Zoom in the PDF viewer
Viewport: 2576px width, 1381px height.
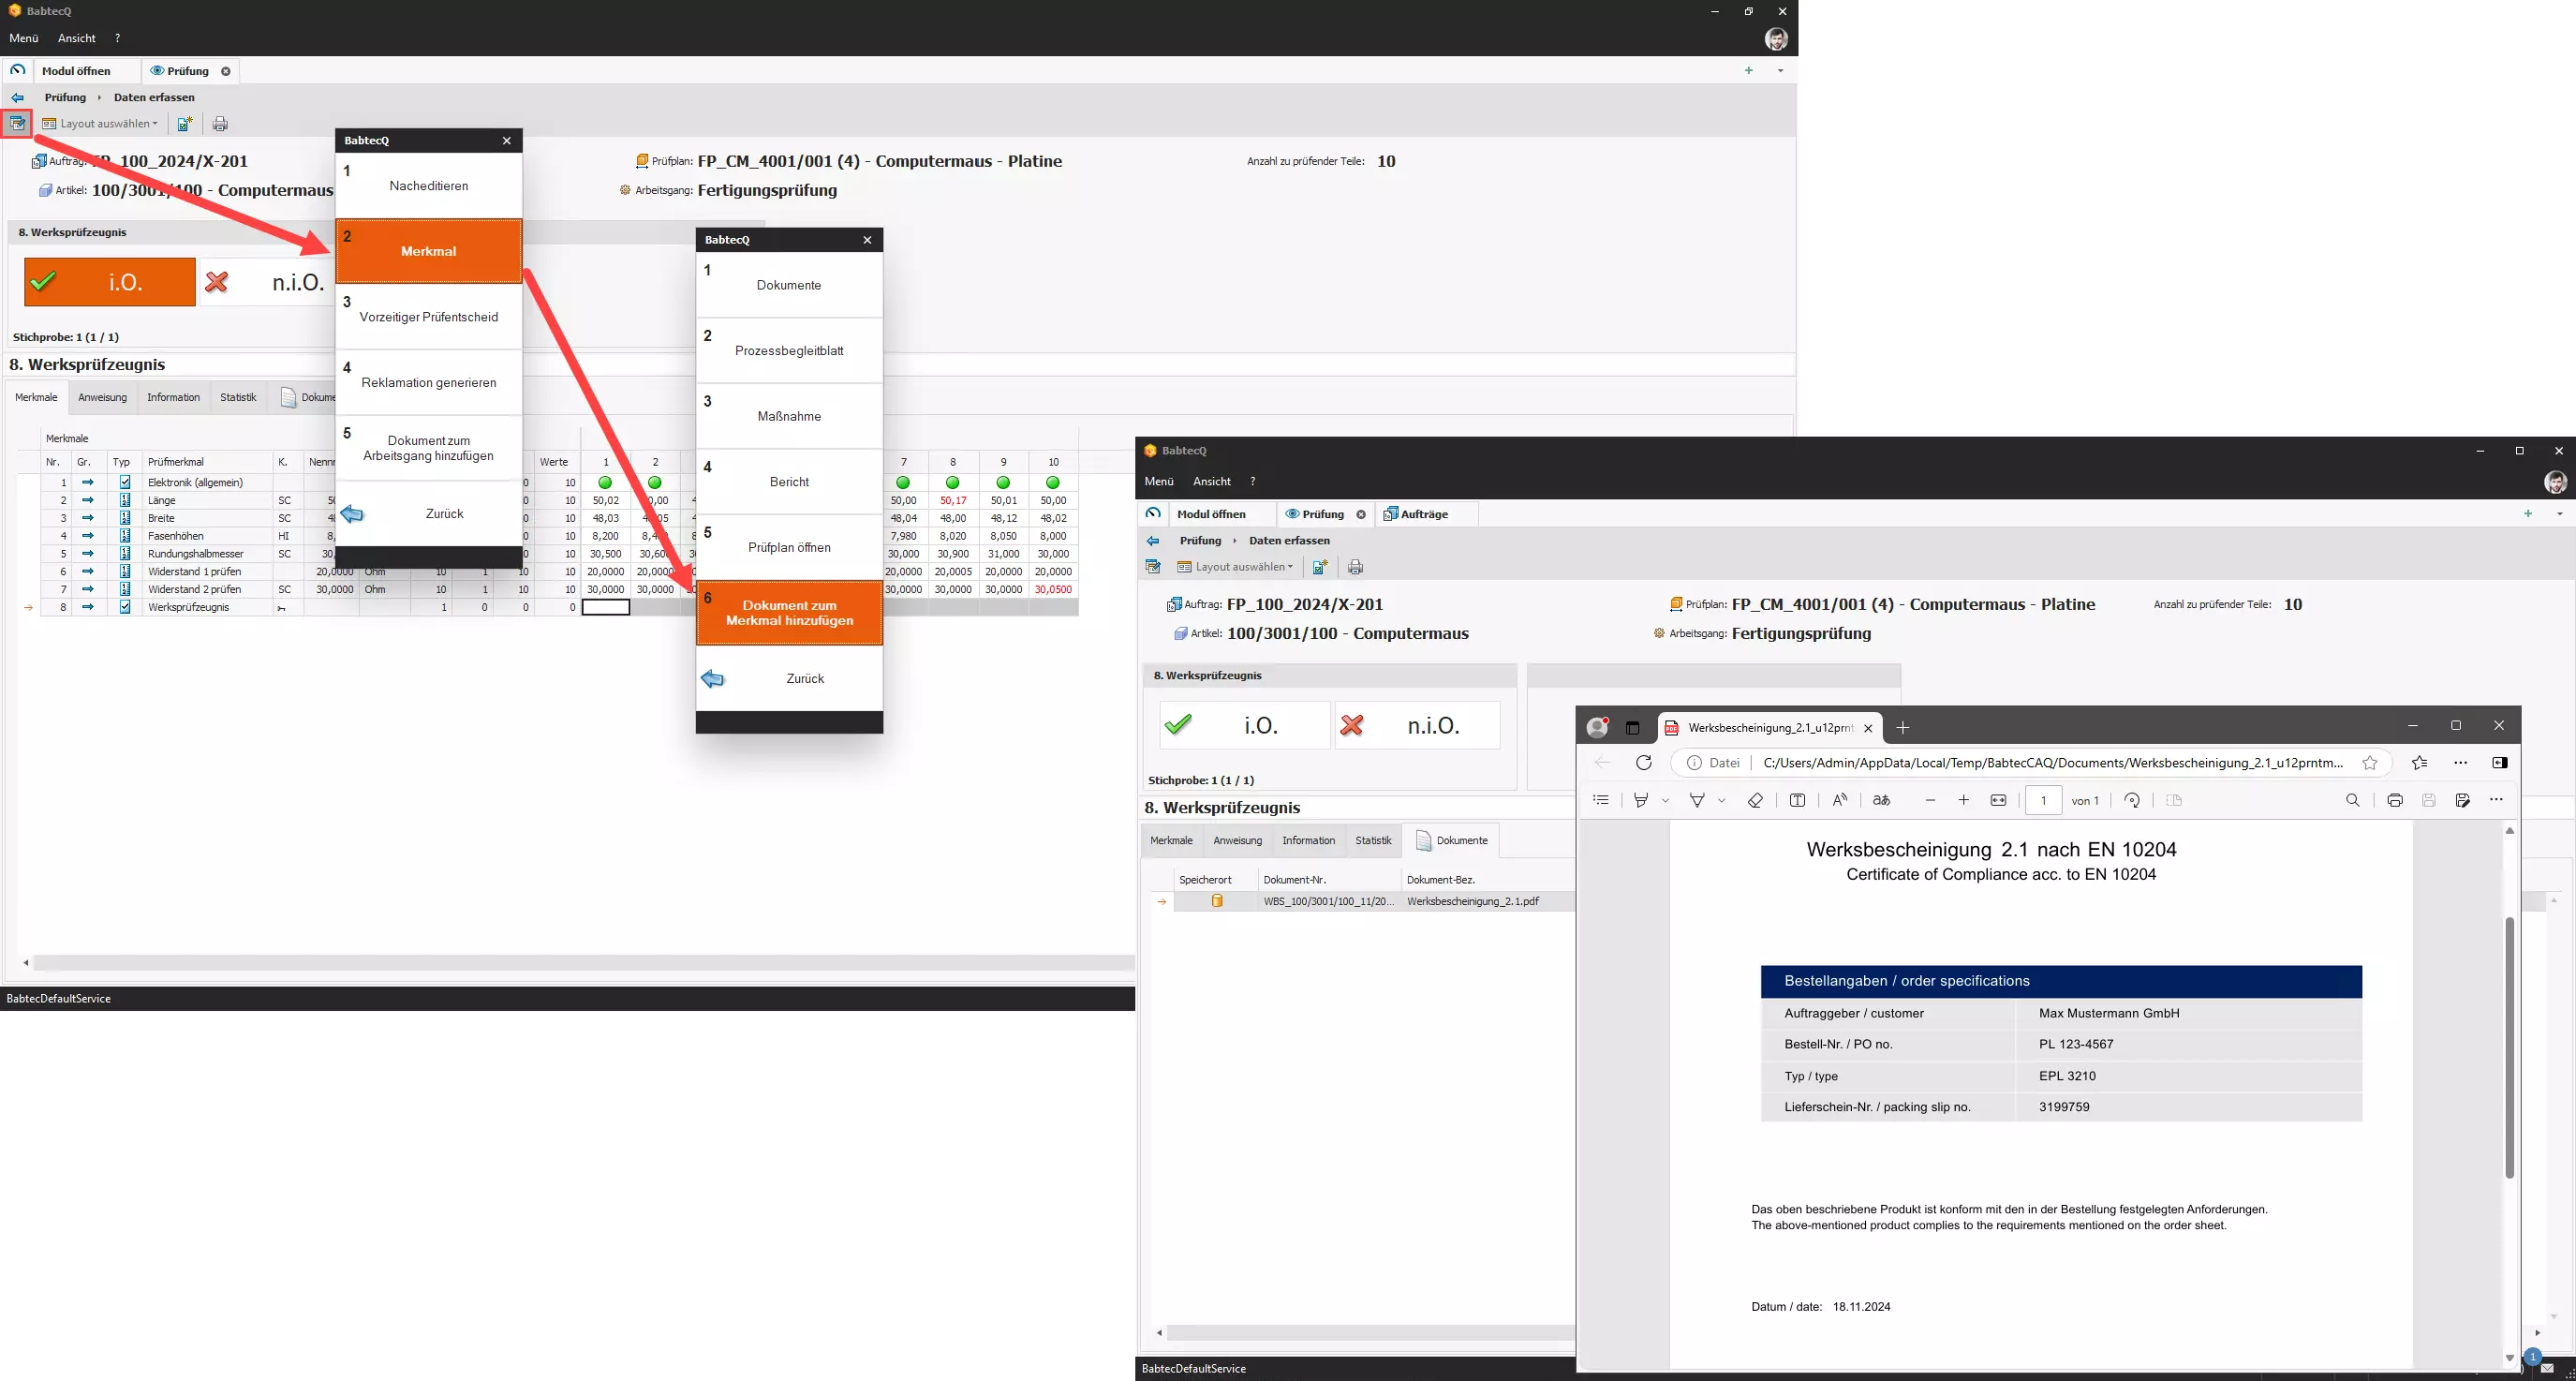click(1964, 800)
